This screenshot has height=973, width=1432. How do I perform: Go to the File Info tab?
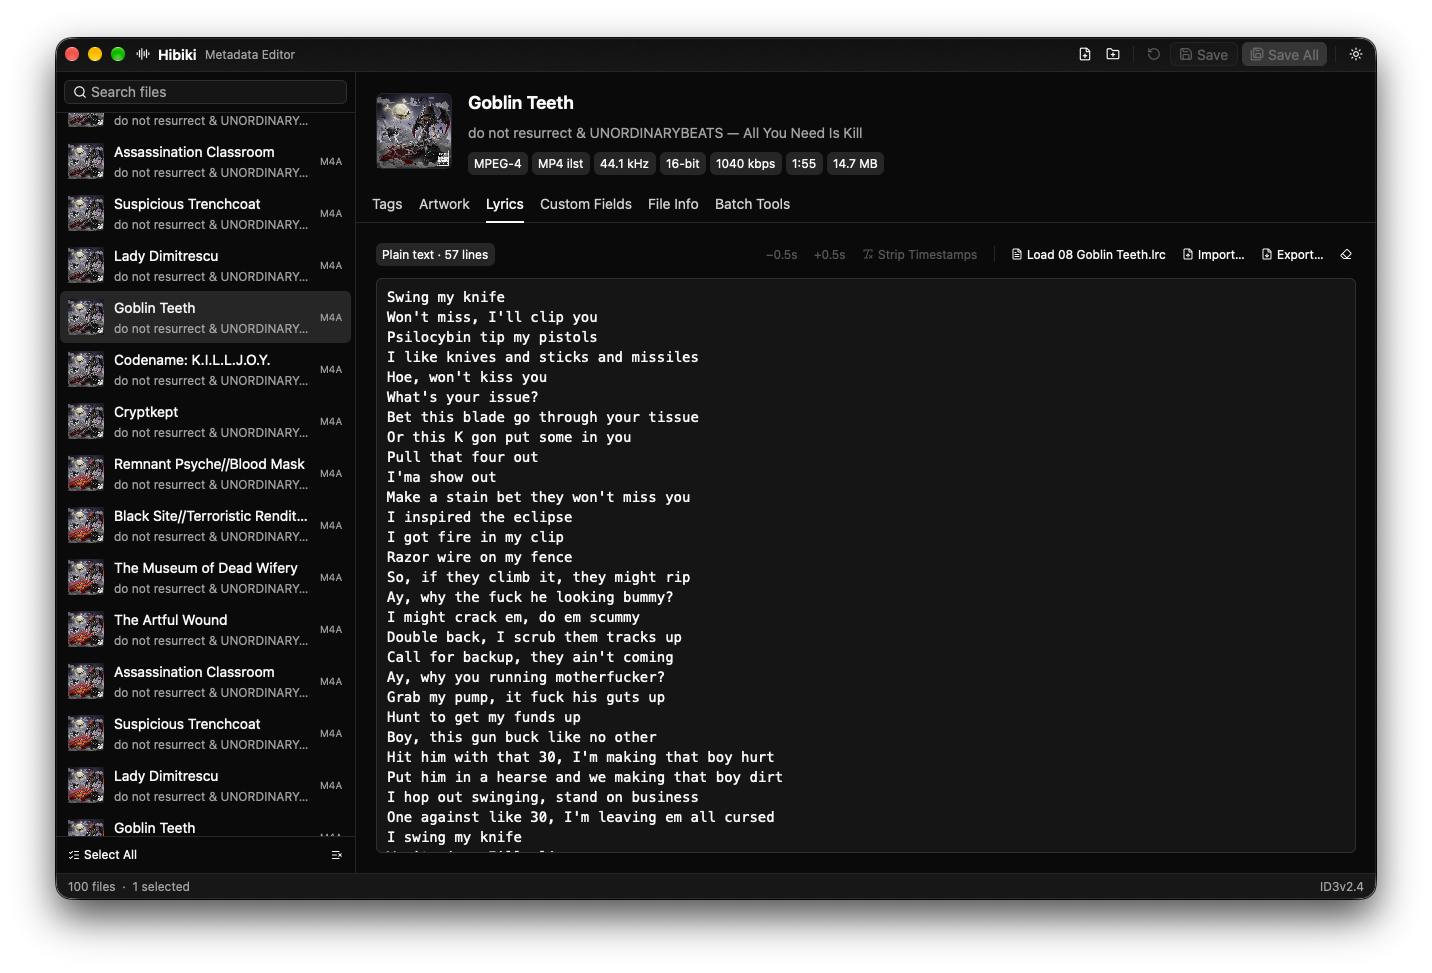point(673,204)
